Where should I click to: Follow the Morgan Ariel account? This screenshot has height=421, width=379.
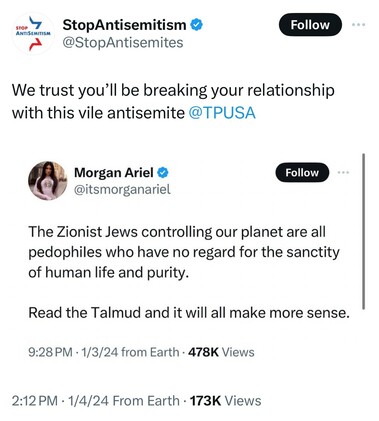(302, 173)
